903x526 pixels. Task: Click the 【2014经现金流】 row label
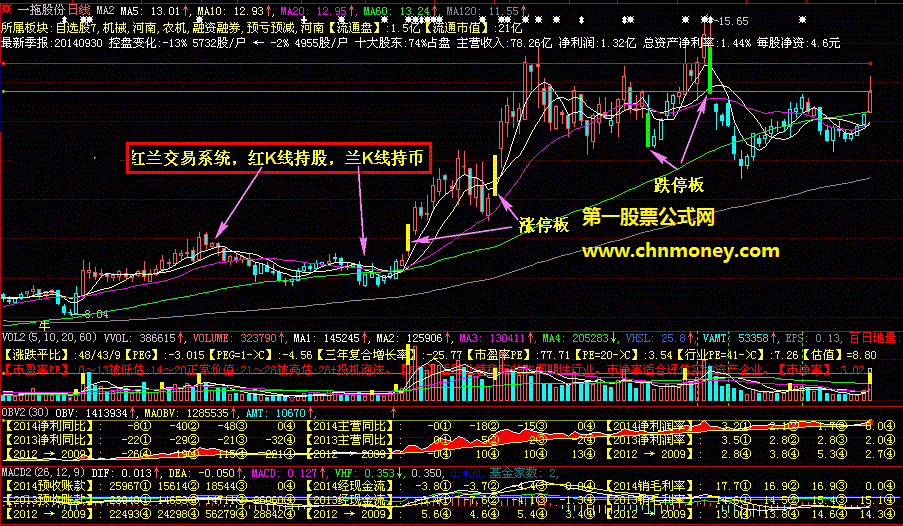point(351,487)
